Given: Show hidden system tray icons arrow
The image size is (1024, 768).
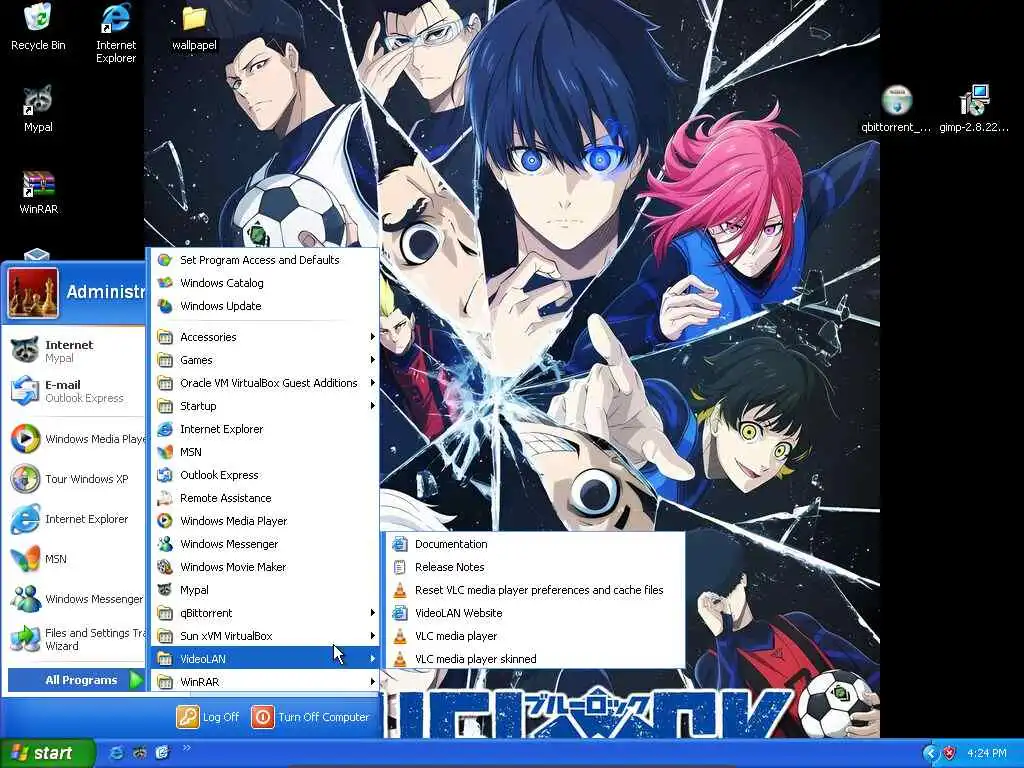Looking at the screenshot, I should pos(930,754).
